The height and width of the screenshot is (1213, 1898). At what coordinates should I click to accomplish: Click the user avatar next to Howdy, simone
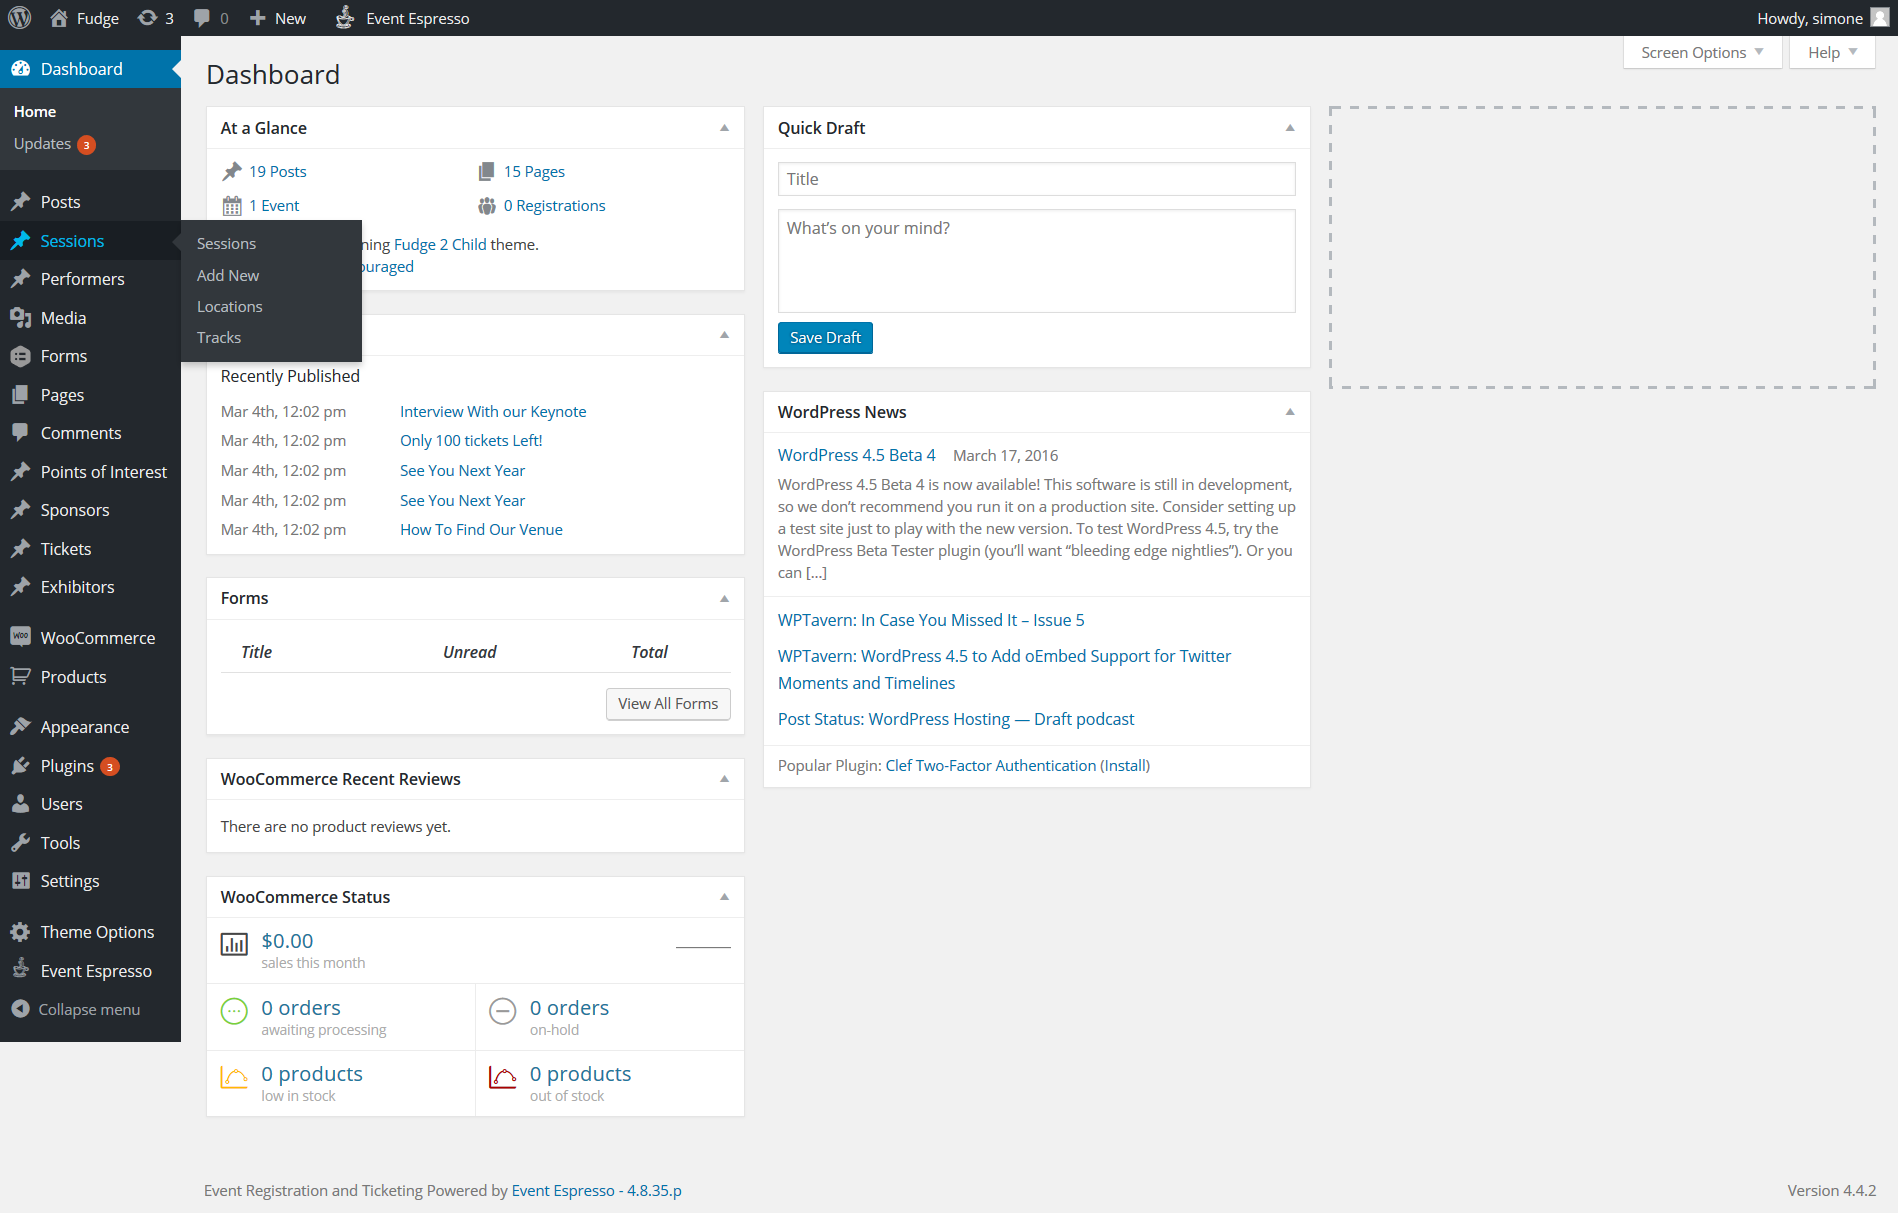pos(1880,18)
